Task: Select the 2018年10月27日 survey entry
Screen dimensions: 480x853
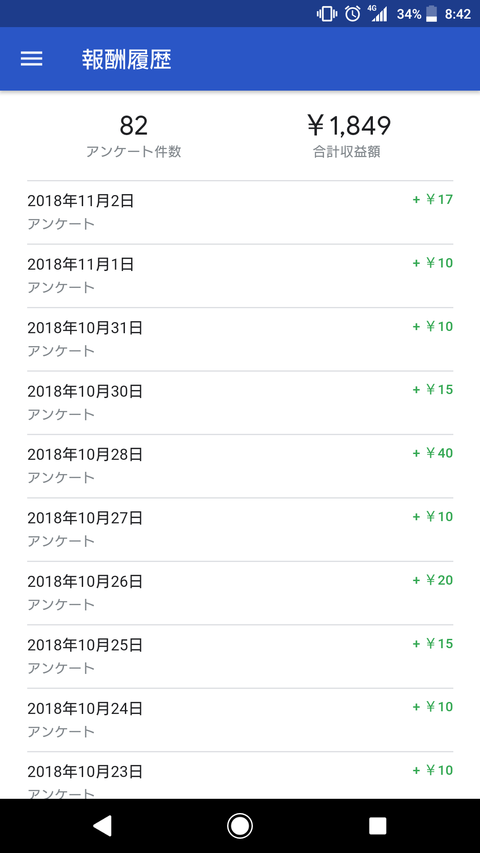Action: pos(240,529)
